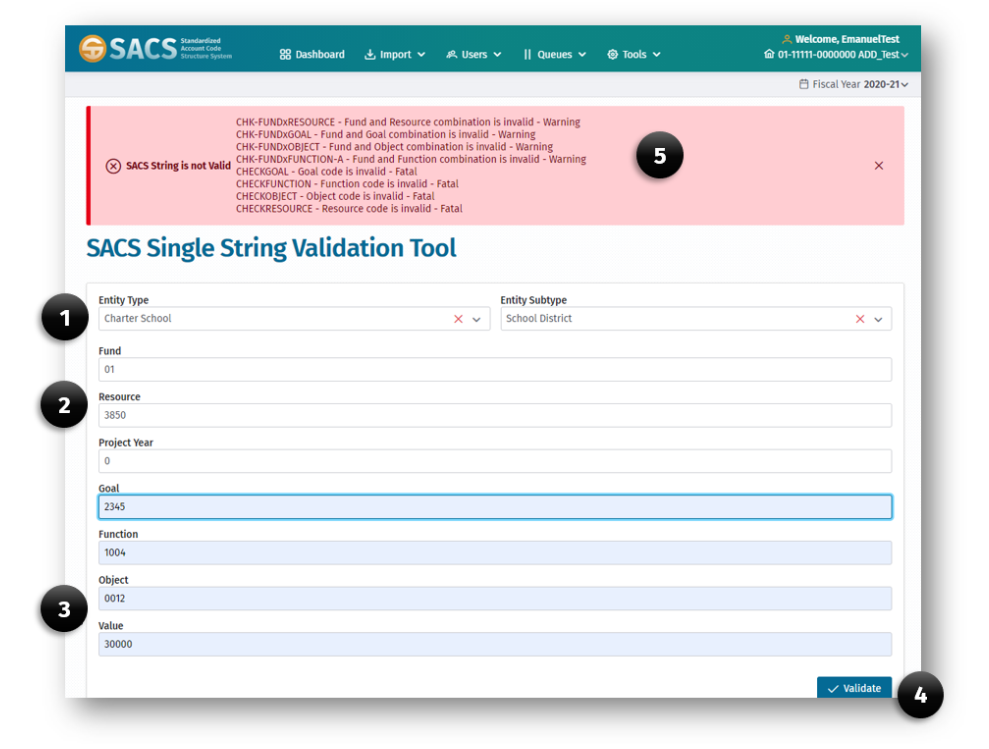The height and width of the screenshot is (749, 989).
Task: Open the Users menu
Action: point(473,54)
